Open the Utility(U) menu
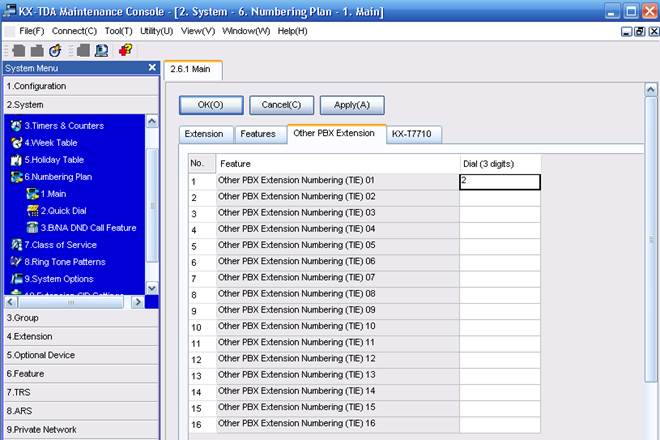 pos(156,31)
